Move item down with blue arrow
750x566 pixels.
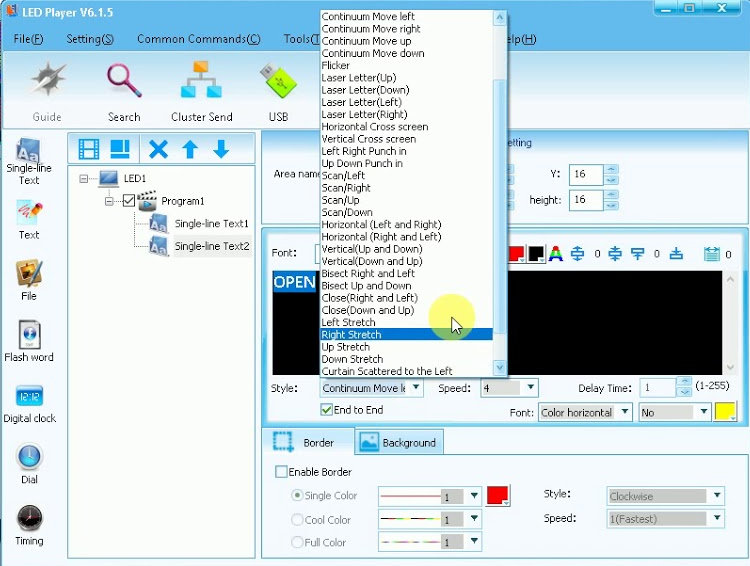pos(221,150)
